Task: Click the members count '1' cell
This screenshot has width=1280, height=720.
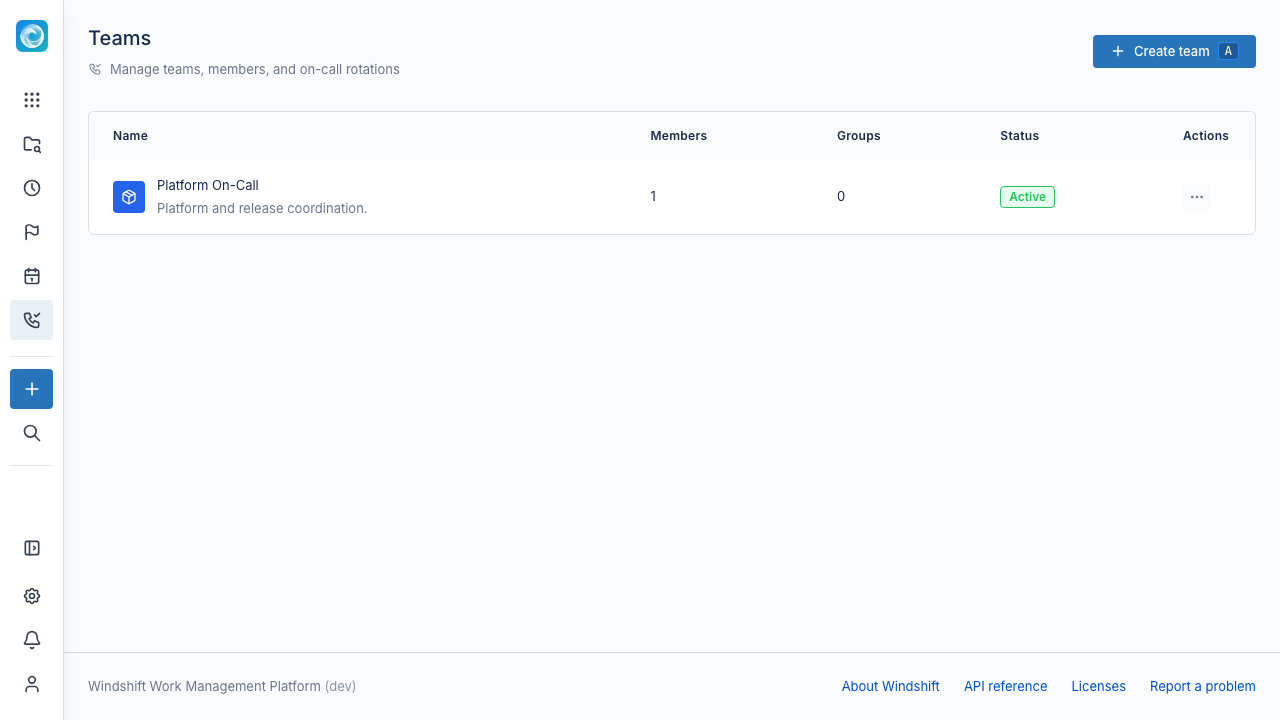Action: pyautogui.click(x=653, y=197)
